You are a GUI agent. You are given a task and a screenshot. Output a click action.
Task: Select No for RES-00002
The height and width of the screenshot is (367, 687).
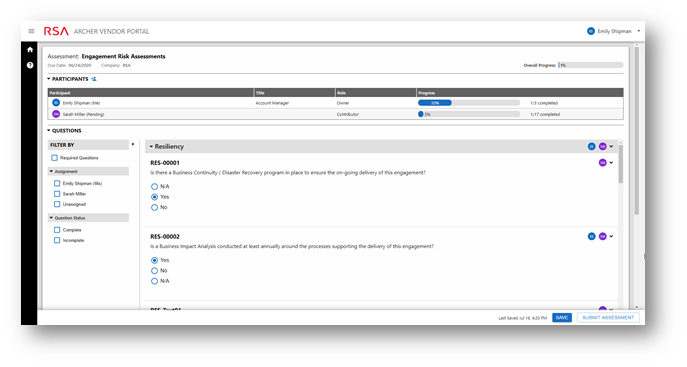pos(154,271)
